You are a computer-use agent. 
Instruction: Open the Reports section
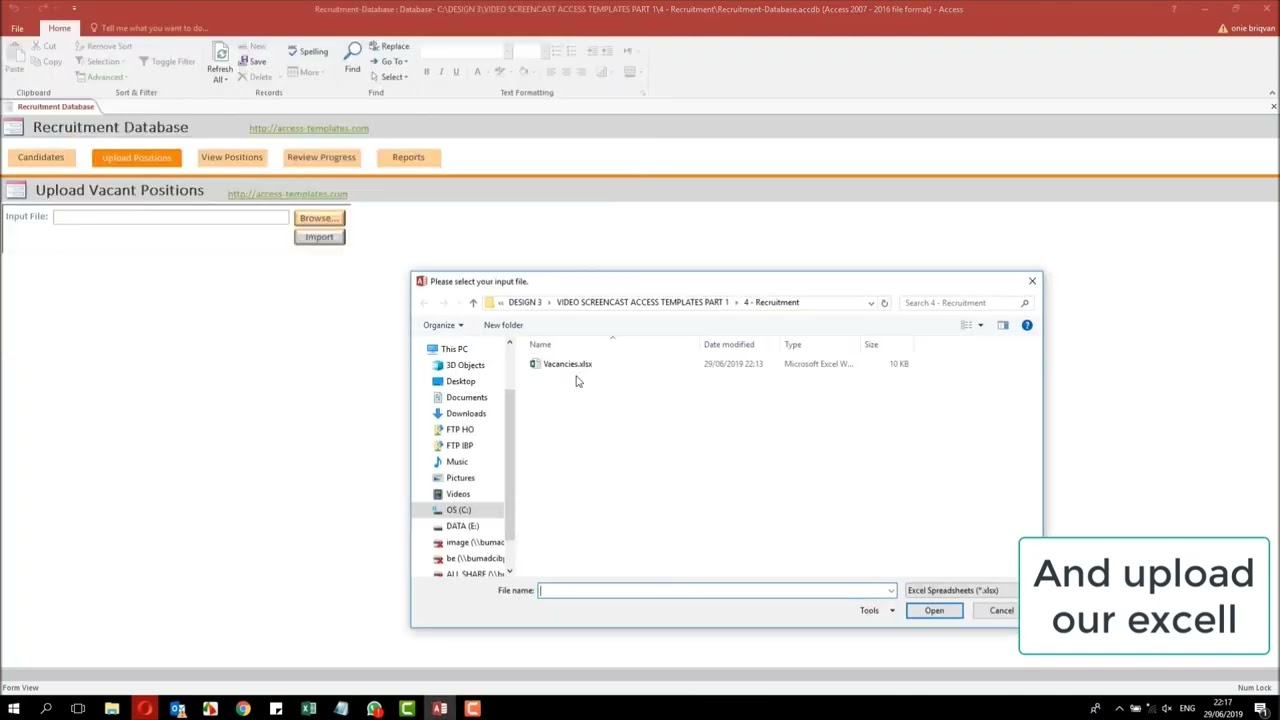tap(408, 157)
